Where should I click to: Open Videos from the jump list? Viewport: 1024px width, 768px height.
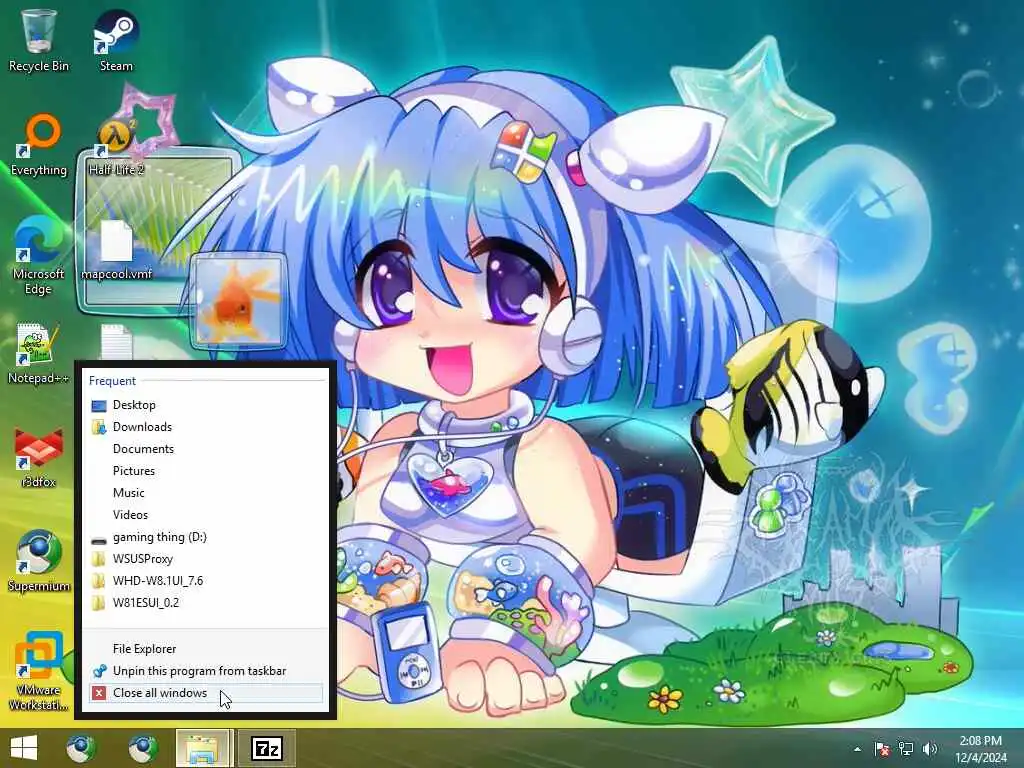coord(206,515)
